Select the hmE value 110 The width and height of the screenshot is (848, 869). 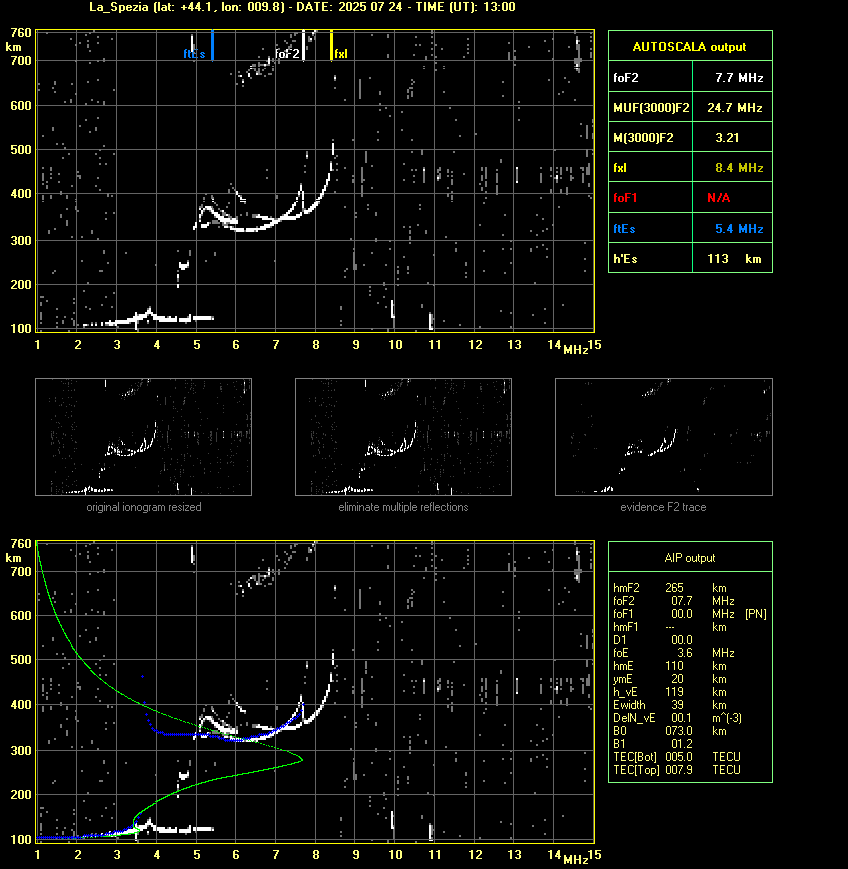[675, 666]
